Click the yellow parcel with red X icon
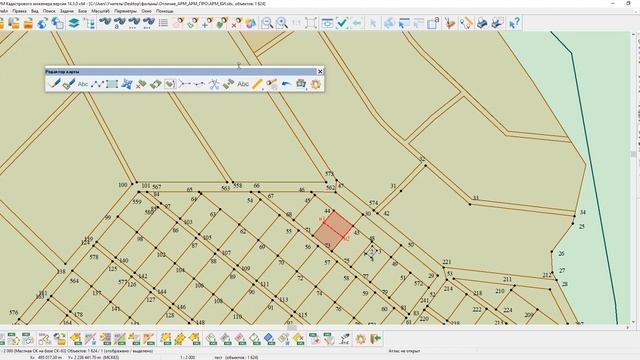Viewport: 640px width, 360px height. [x=299, y=339]
